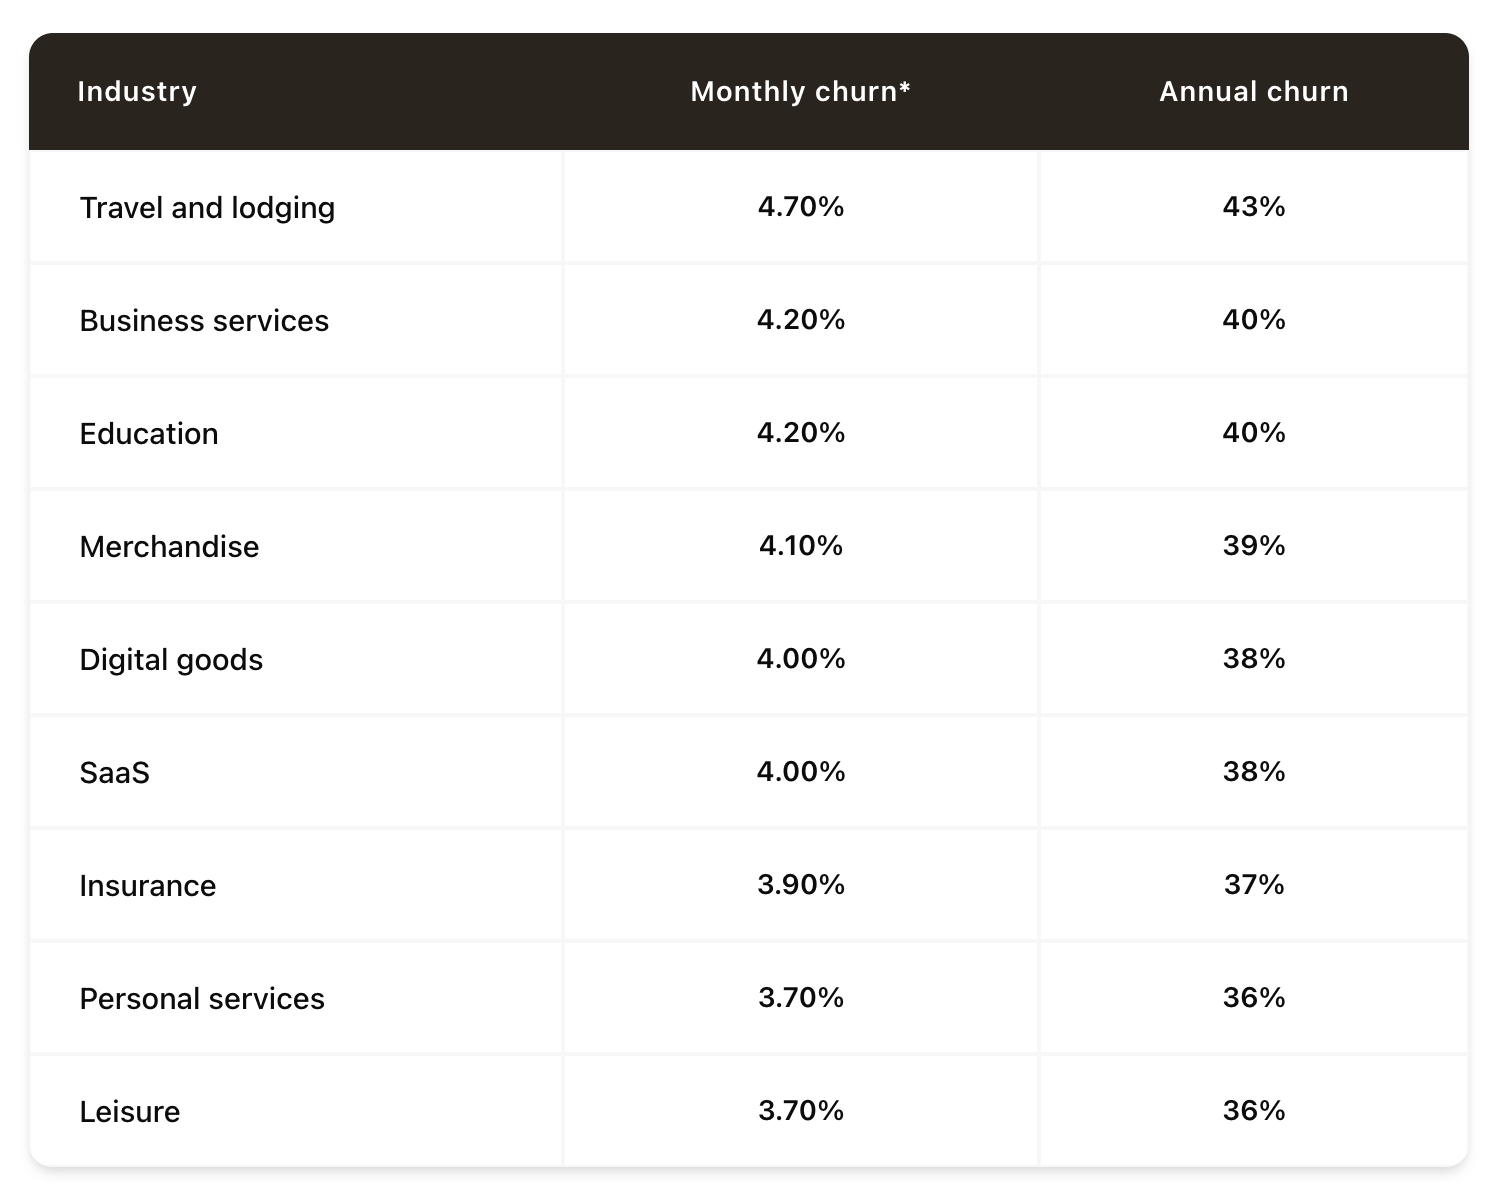Click Insurance's 3.90% monthly churn cell
This screenshot has width=1490, height=1184.
801,884
